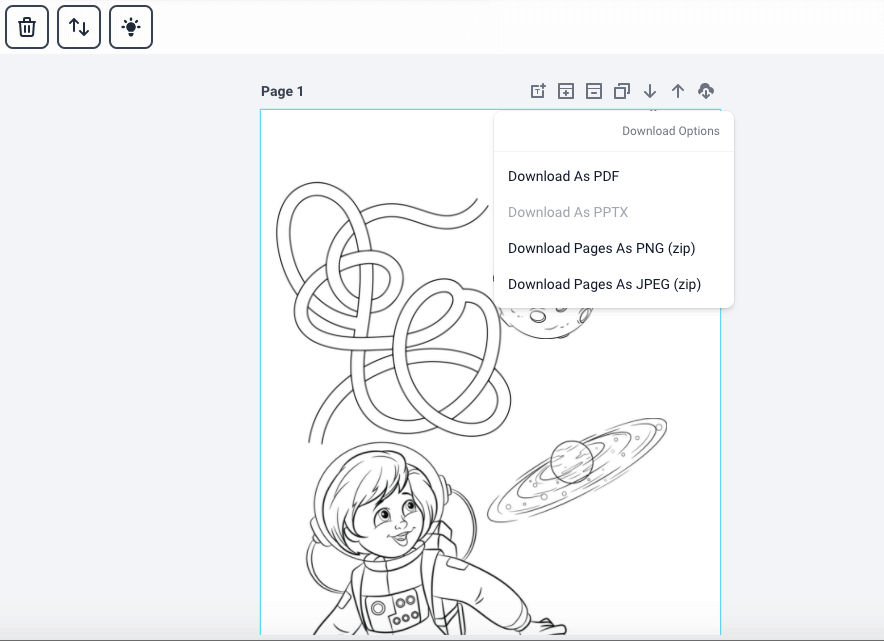This screenshot has height=641, width=884.
Task: Click the add page plus icon
Action: [x=566, y=91]
